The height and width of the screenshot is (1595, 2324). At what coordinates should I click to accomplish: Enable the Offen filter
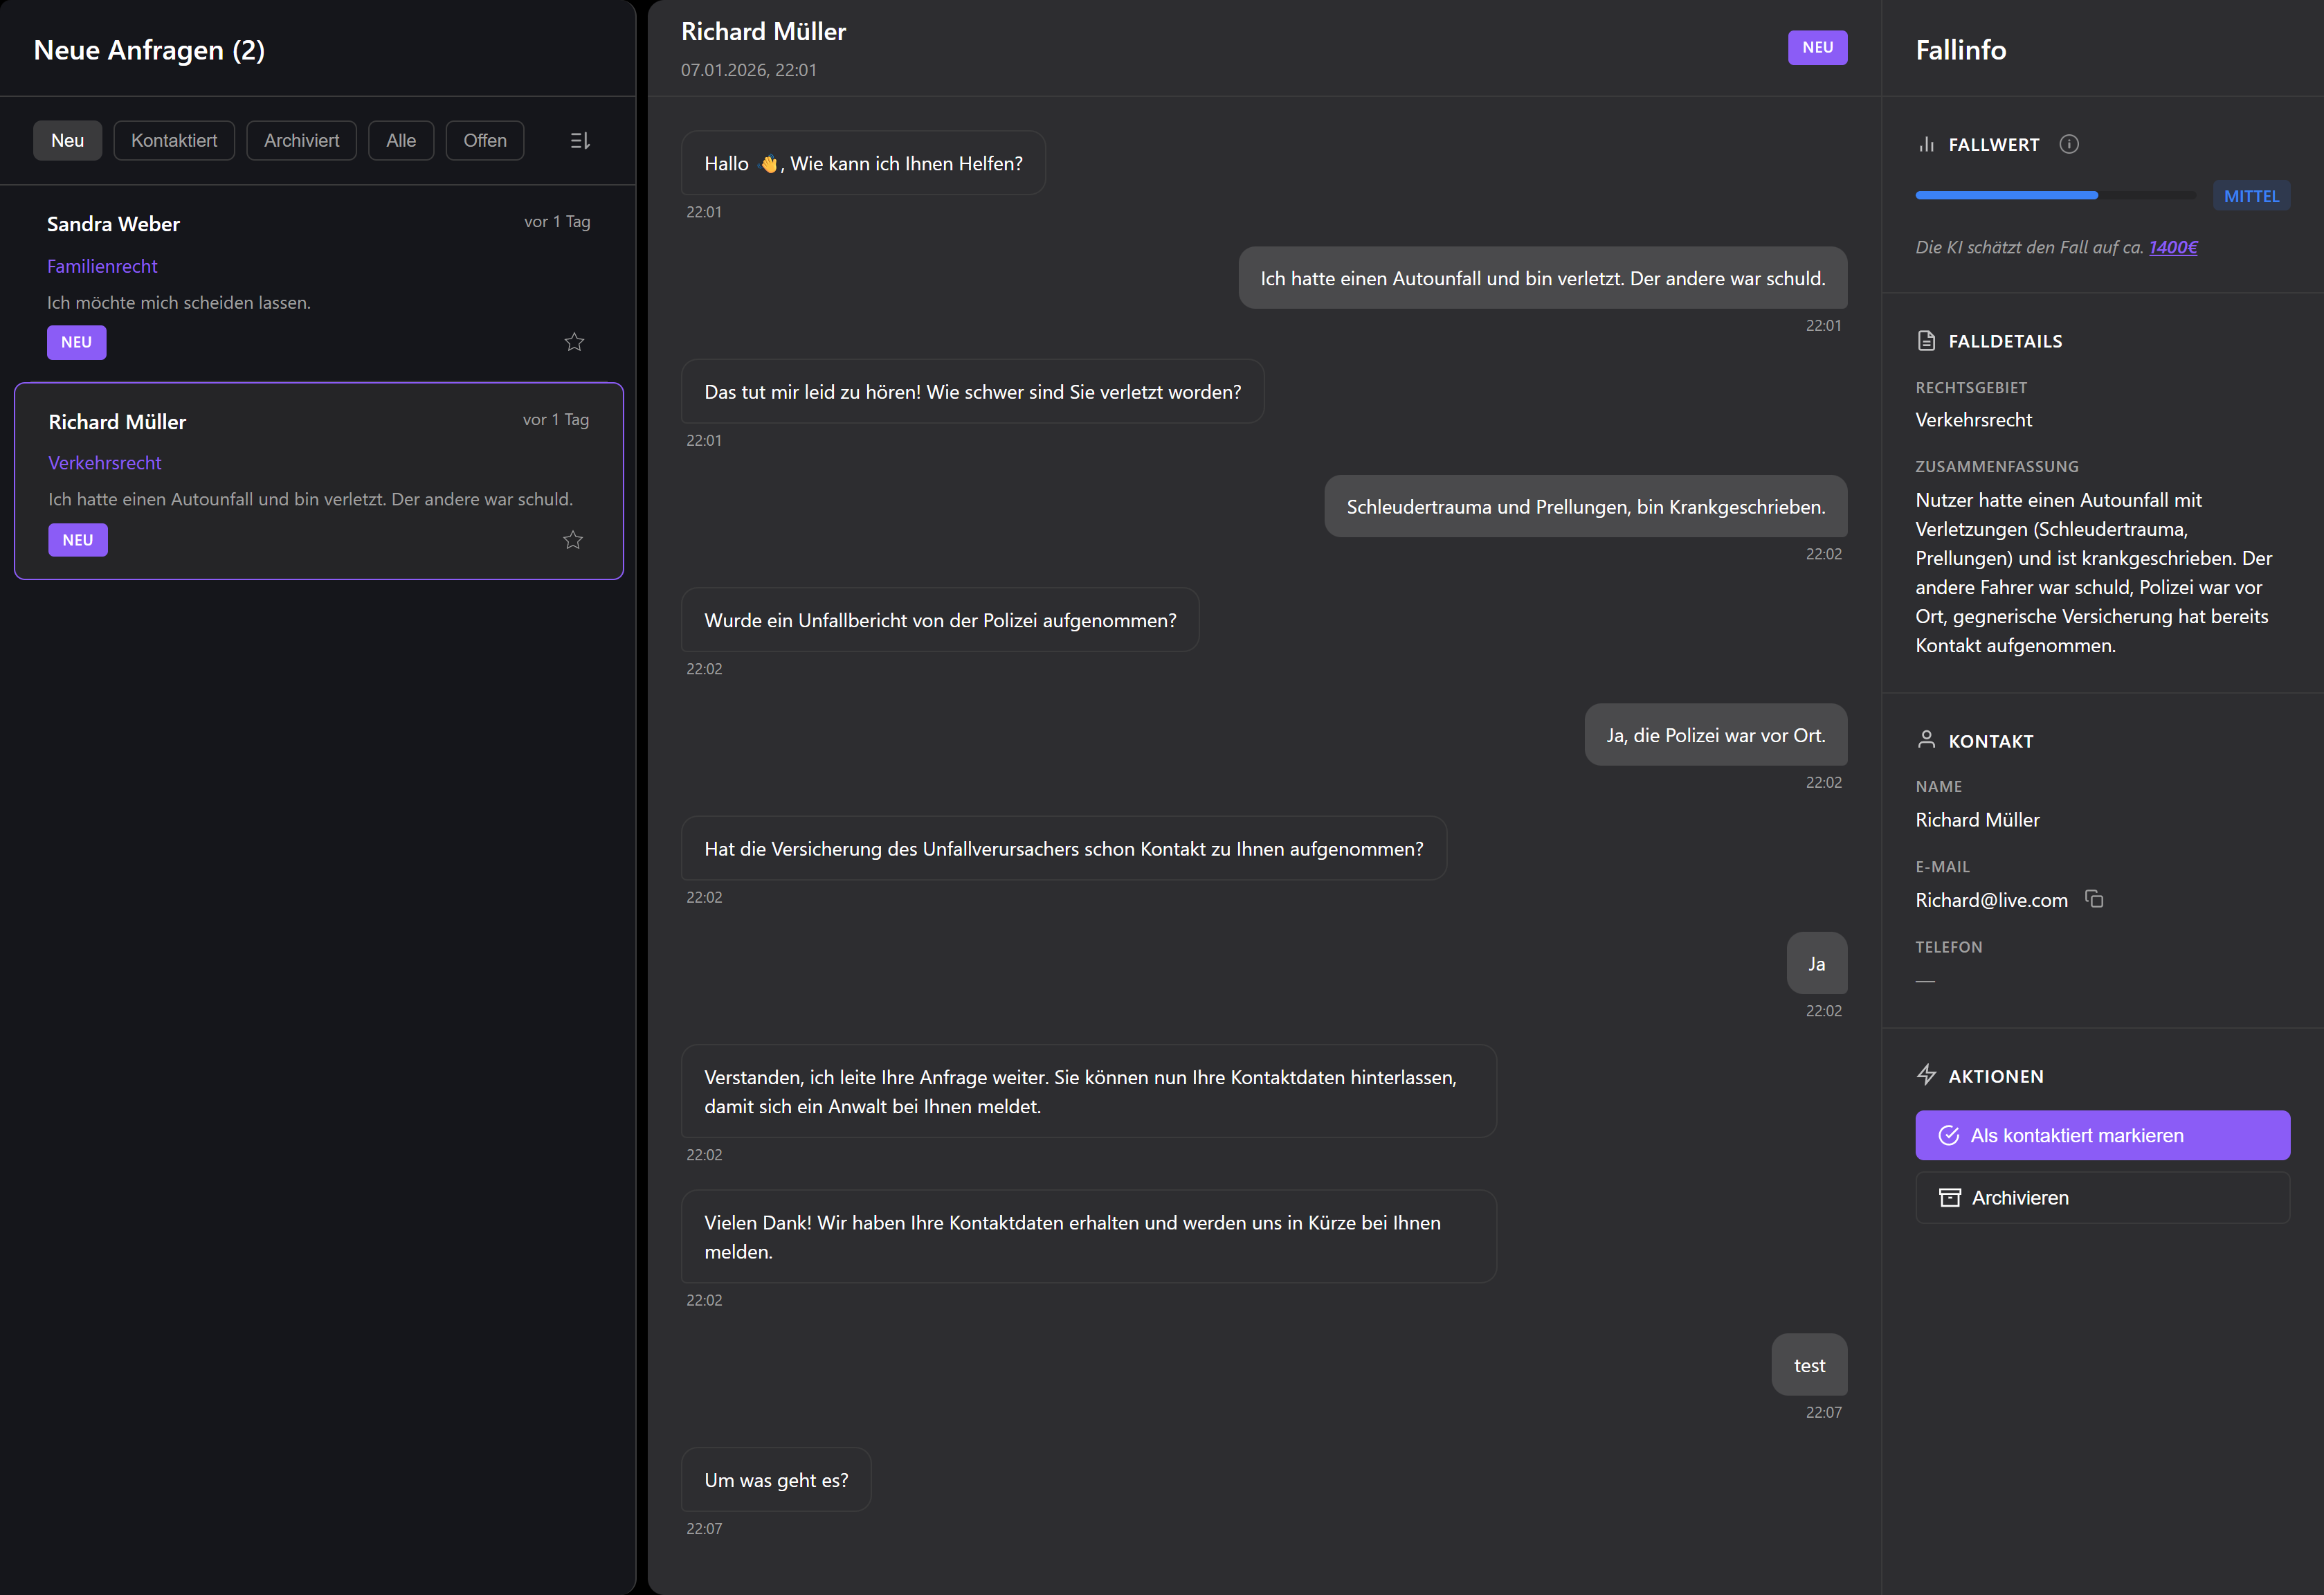484,140
